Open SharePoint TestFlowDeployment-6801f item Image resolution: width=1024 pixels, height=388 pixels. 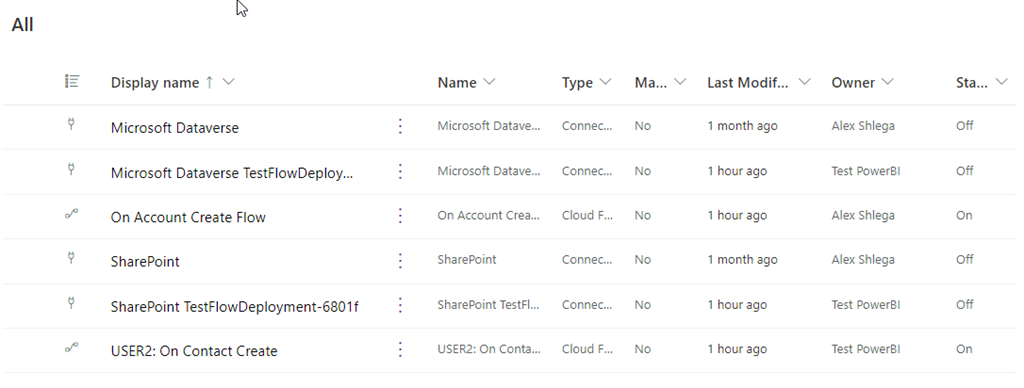click(x=234, y=307)
